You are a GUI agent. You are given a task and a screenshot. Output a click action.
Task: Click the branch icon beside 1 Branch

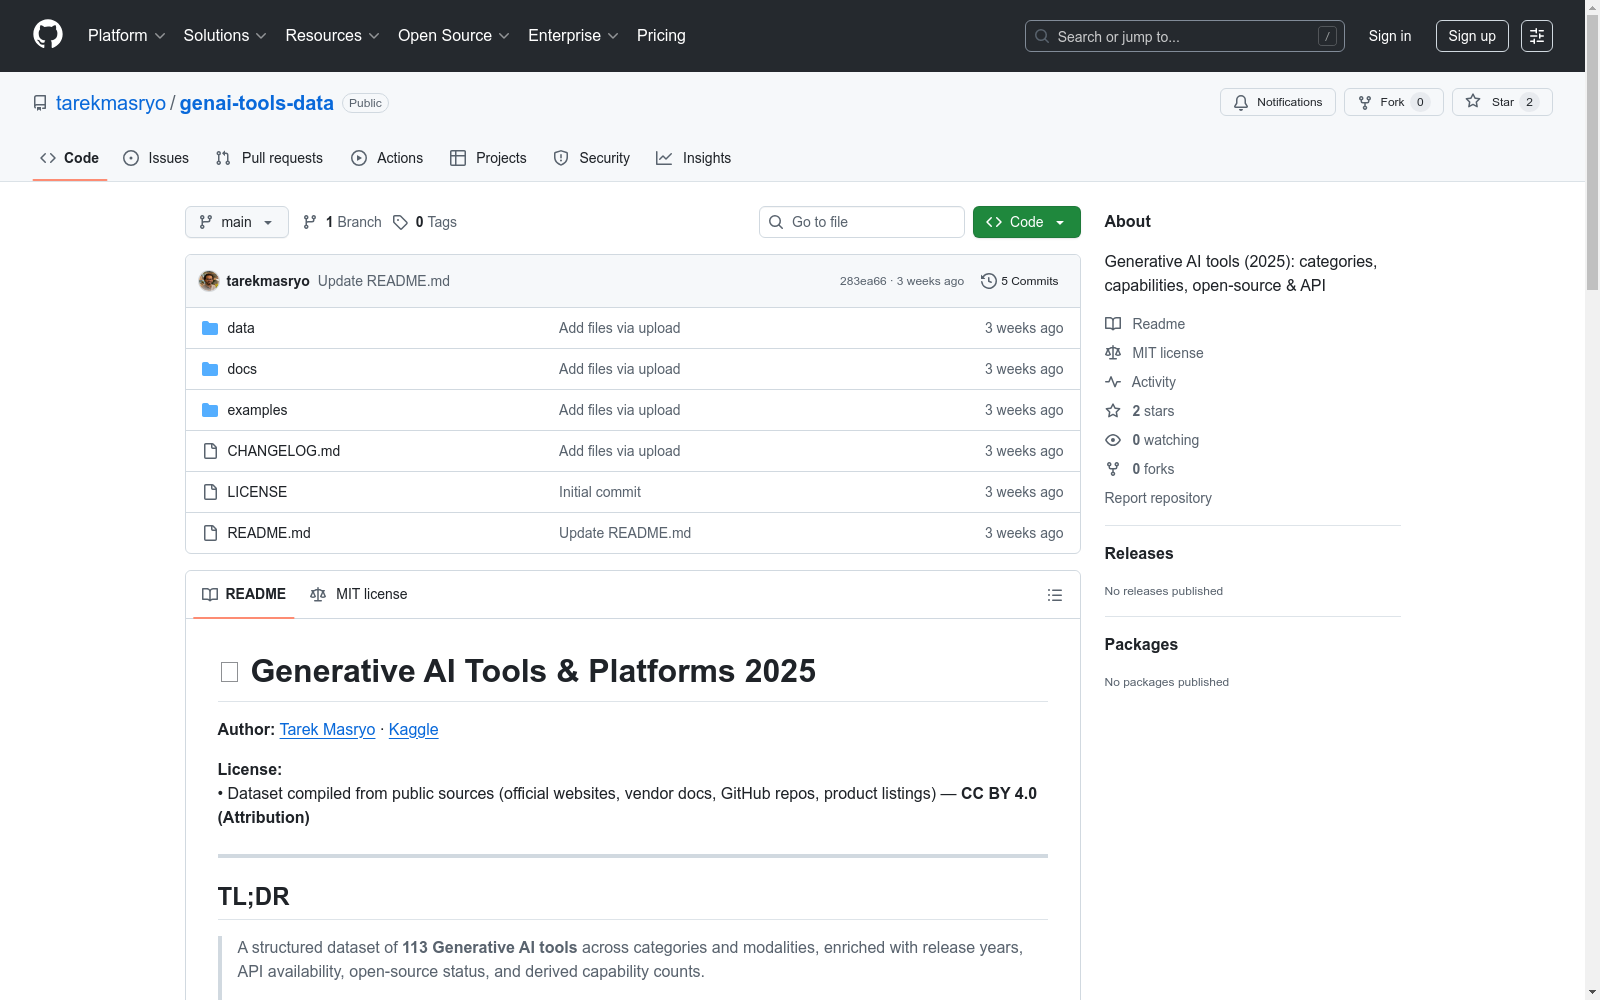[310, 222]
